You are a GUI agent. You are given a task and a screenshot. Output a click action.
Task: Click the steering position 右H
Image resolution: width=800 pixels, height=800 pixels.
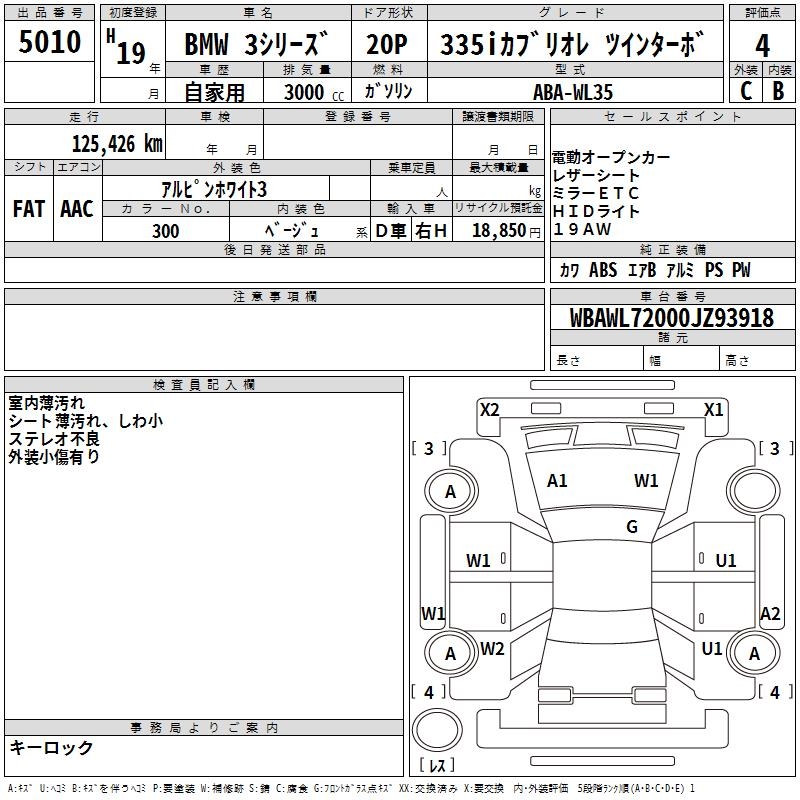(431, 231)
